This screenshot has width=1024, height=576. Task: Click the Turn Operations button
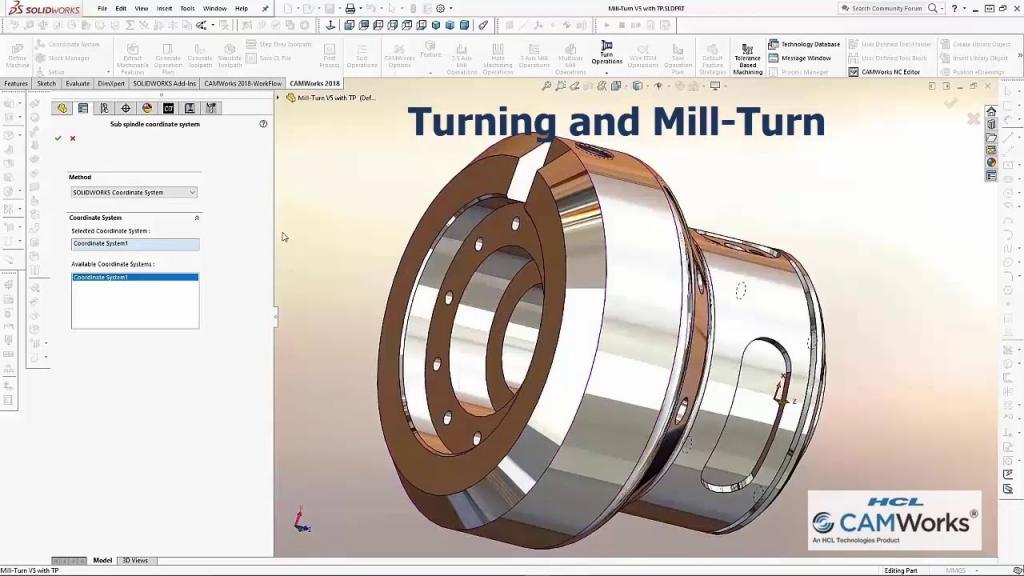click(607, 52)
